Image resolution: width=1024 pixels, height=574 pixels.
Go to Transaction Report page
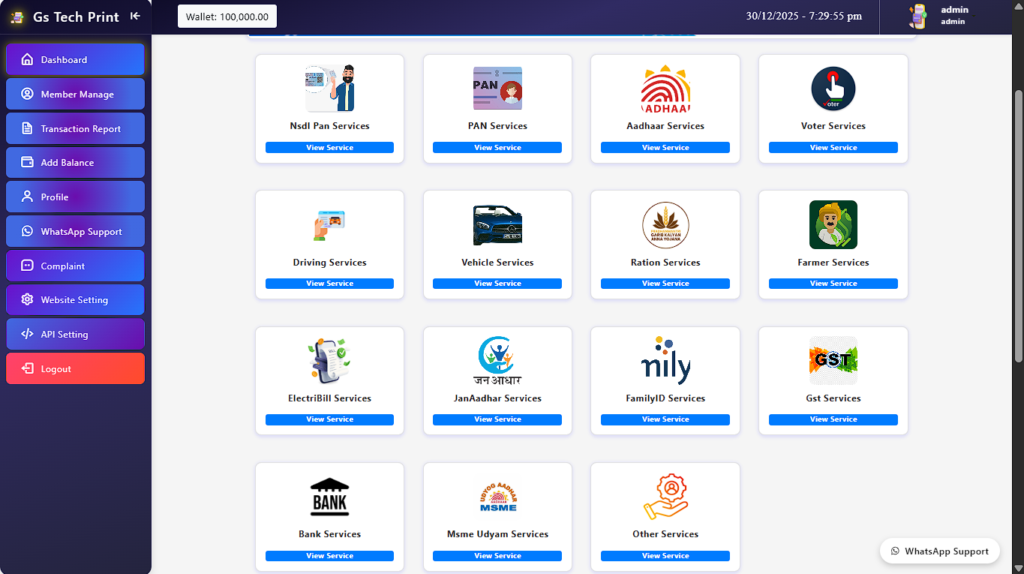click(76, 129)
